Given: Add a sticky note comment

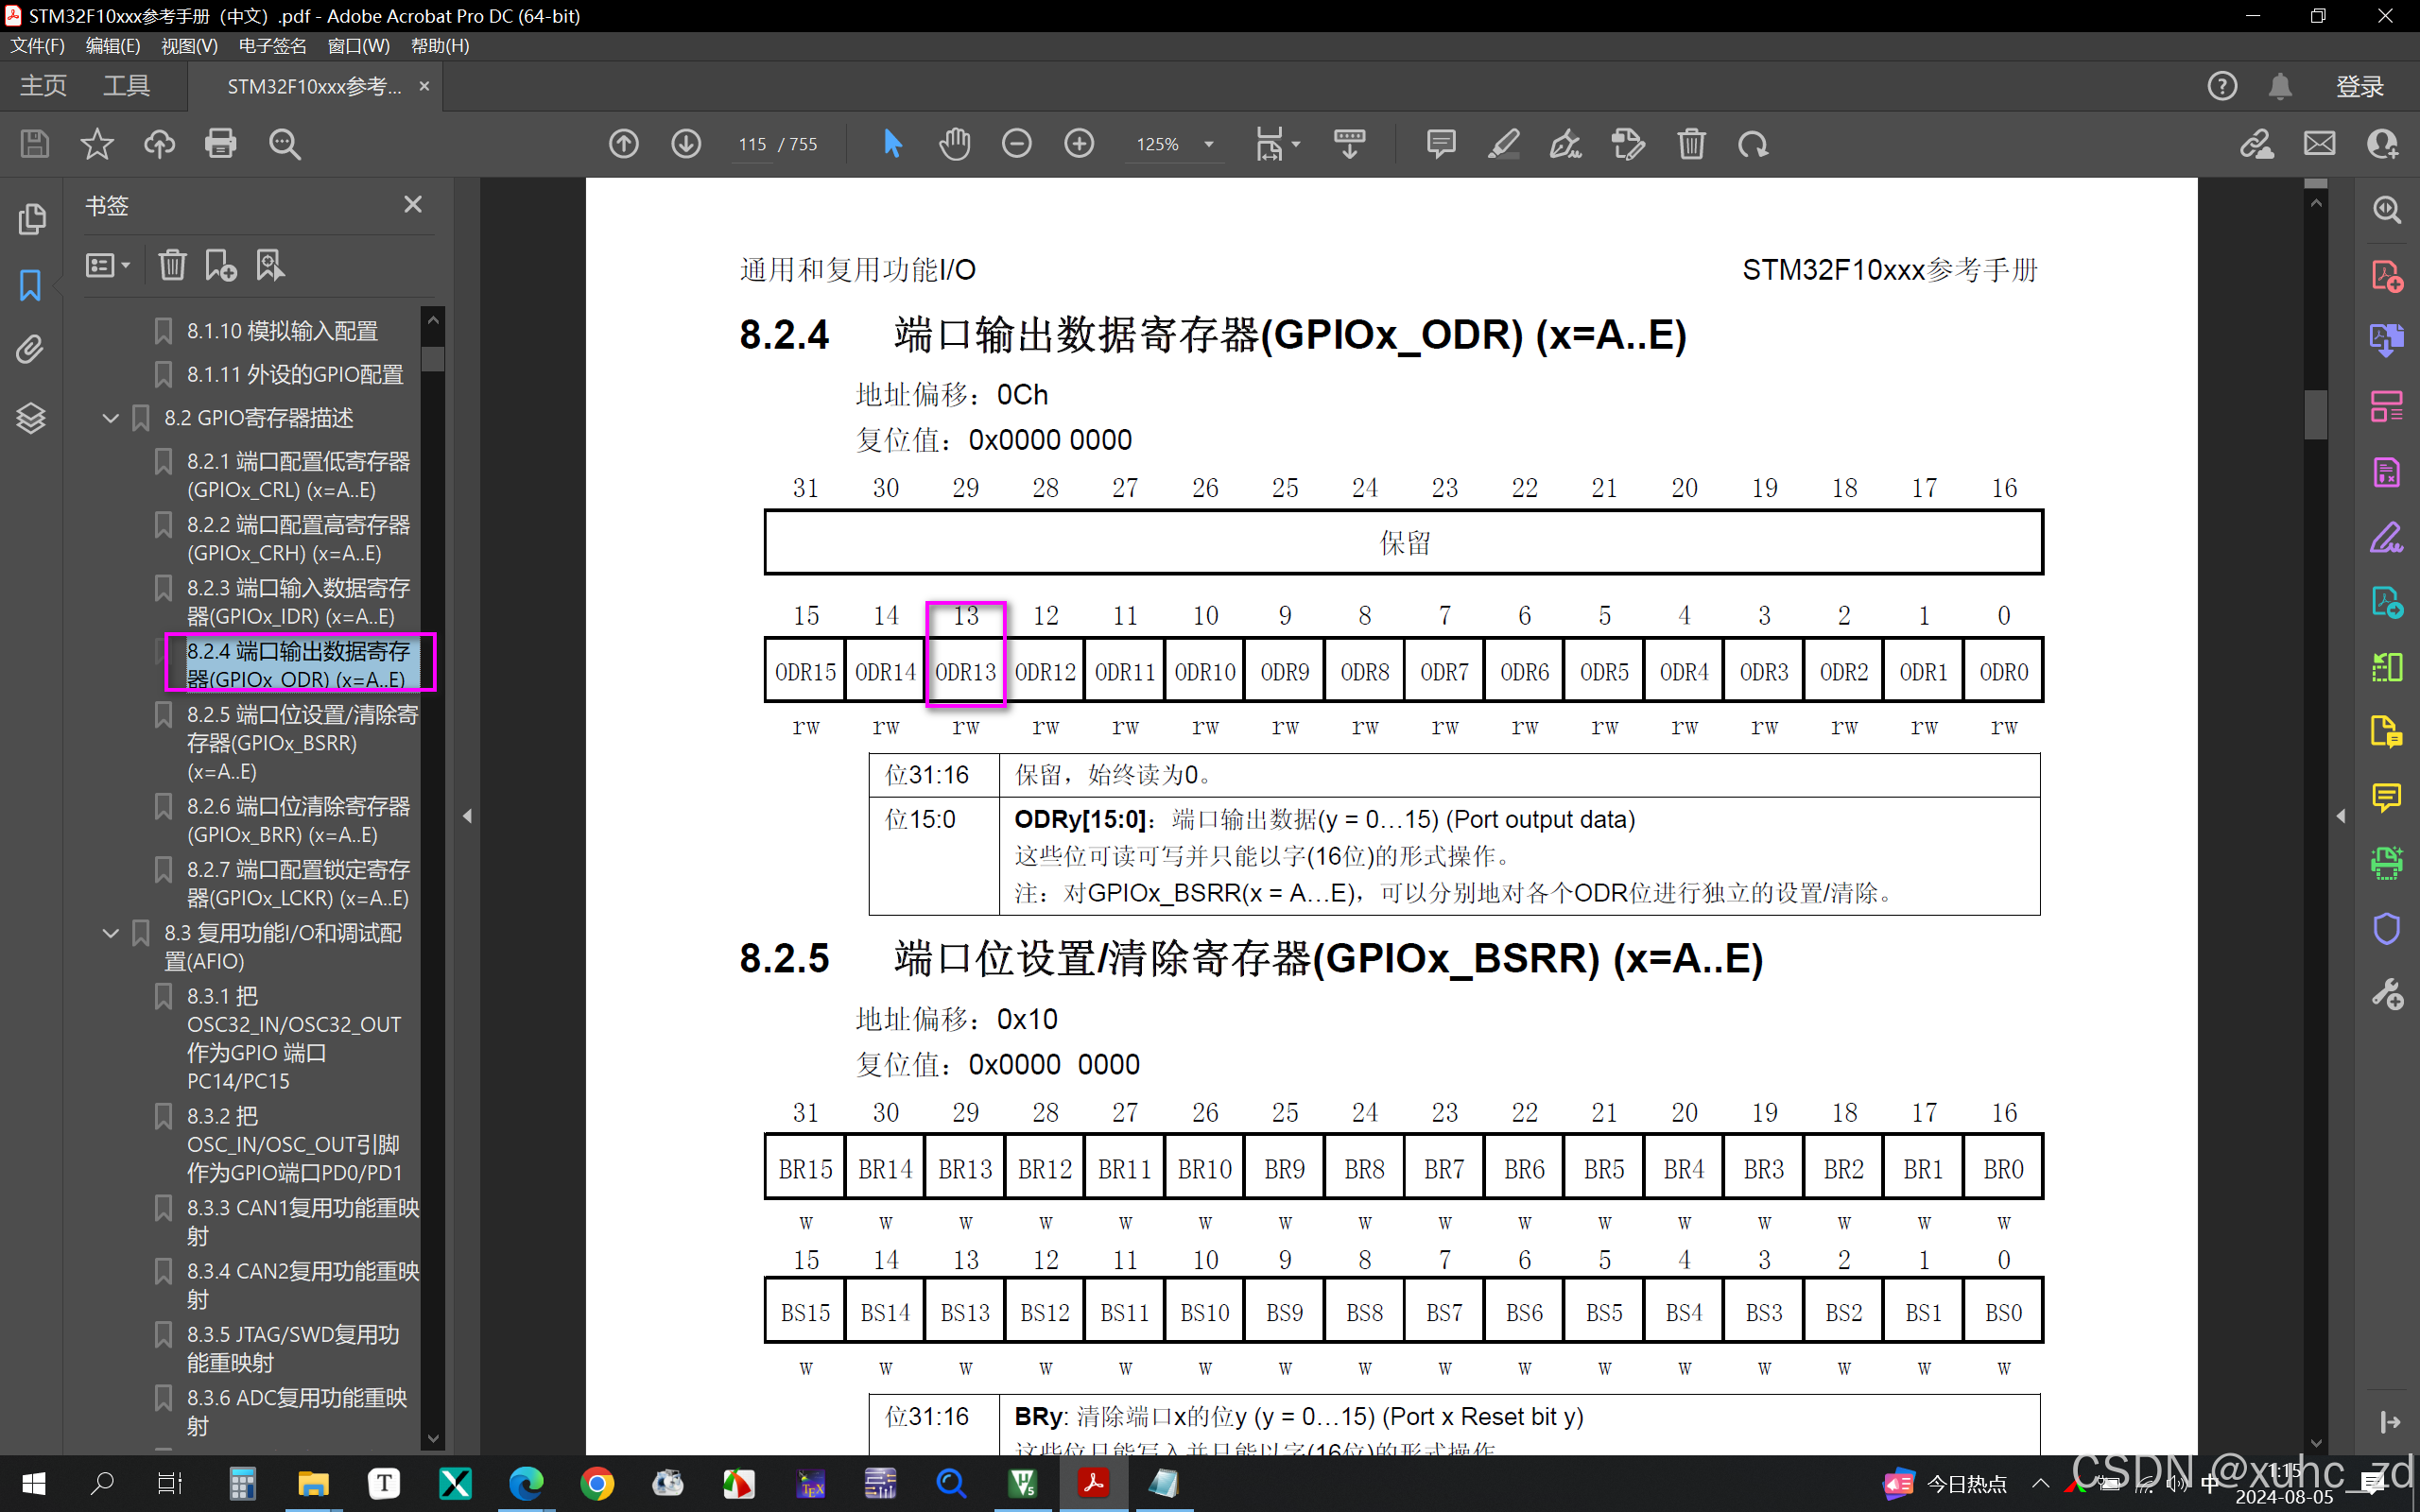Looking at the screenshot, I should pos(1441,144).
